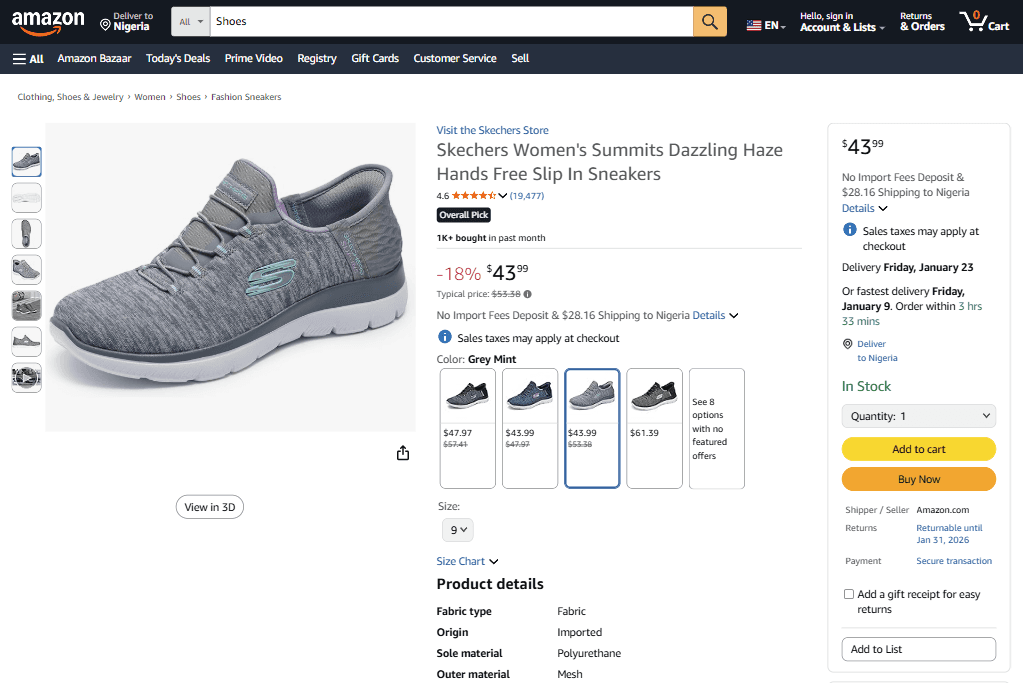Click the Amazon logo
Image resolution: width=1023 pixels, height=683 pixels.
click(48, 22)
